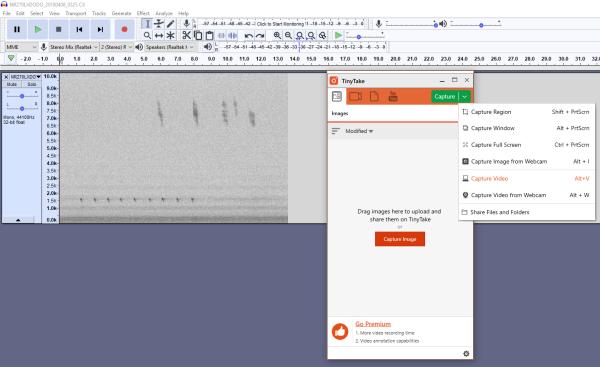Switch to TinyTake Videos tab icon
600x367 pixels.
click(355, 96)
